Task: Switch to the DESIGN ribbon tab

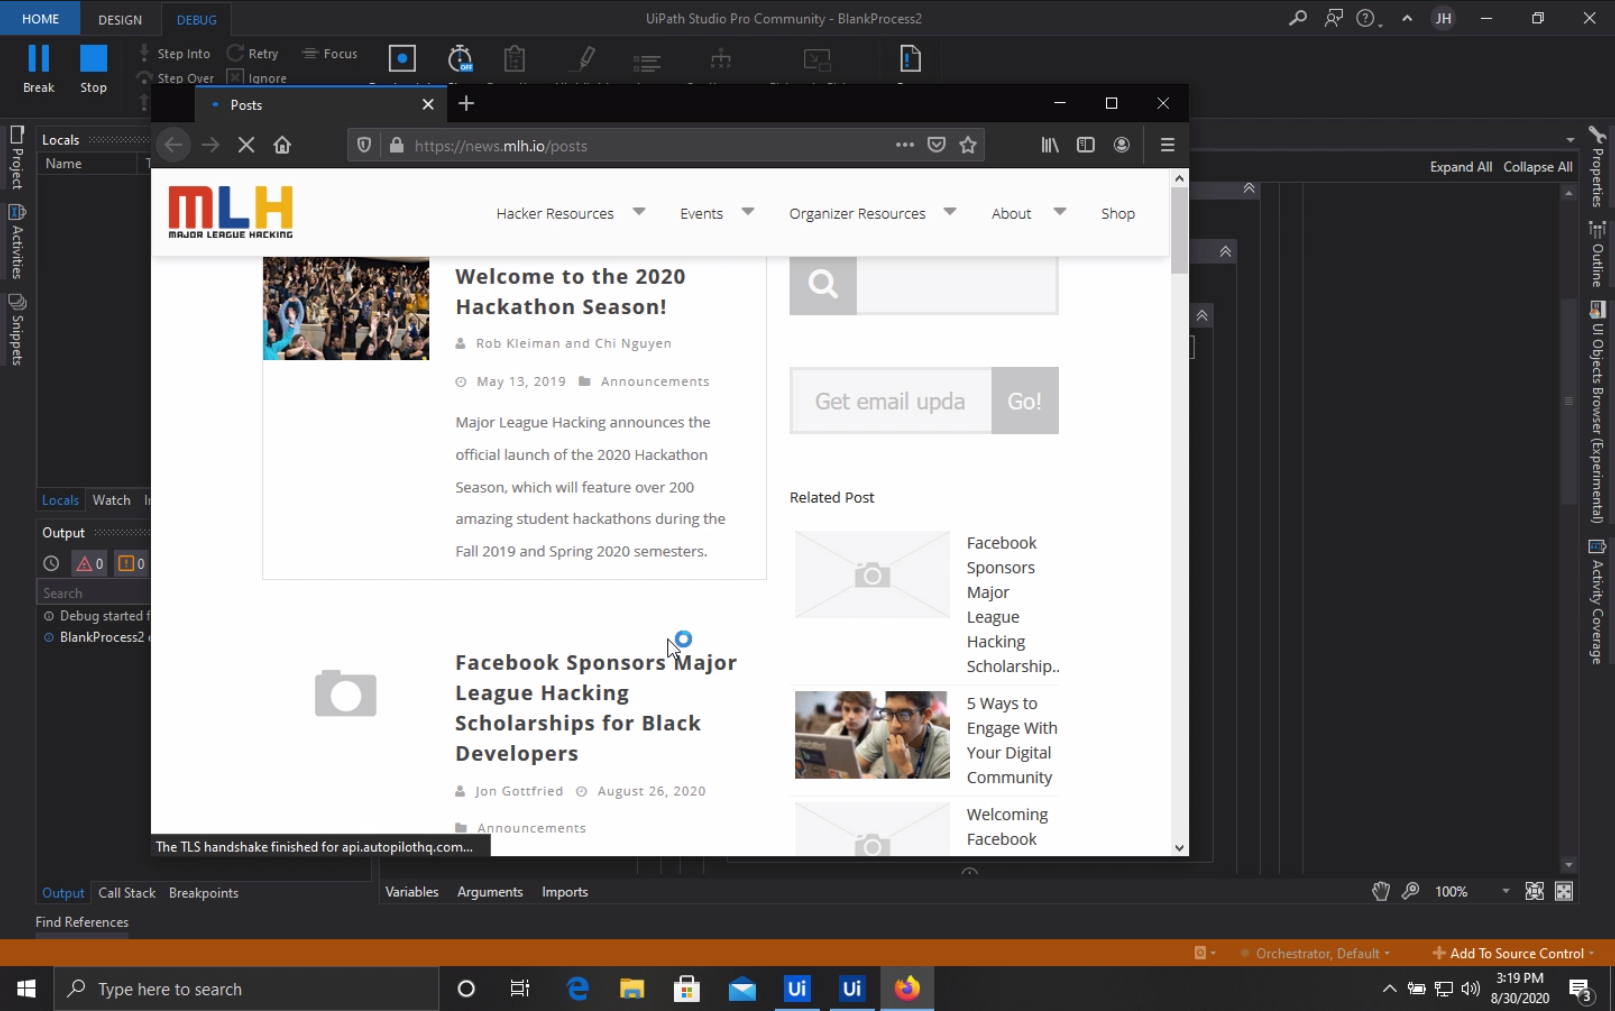Action: pos(120,19)
